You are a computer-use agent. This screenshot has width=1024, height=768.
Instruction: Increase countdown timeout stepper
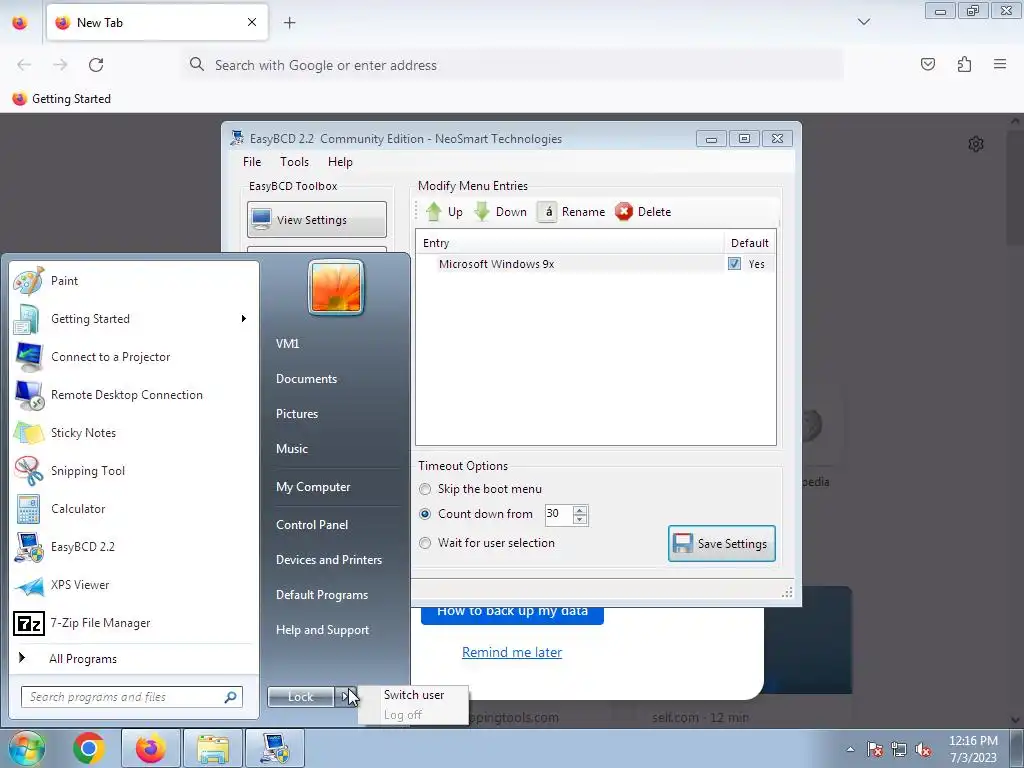coord(580,510)
